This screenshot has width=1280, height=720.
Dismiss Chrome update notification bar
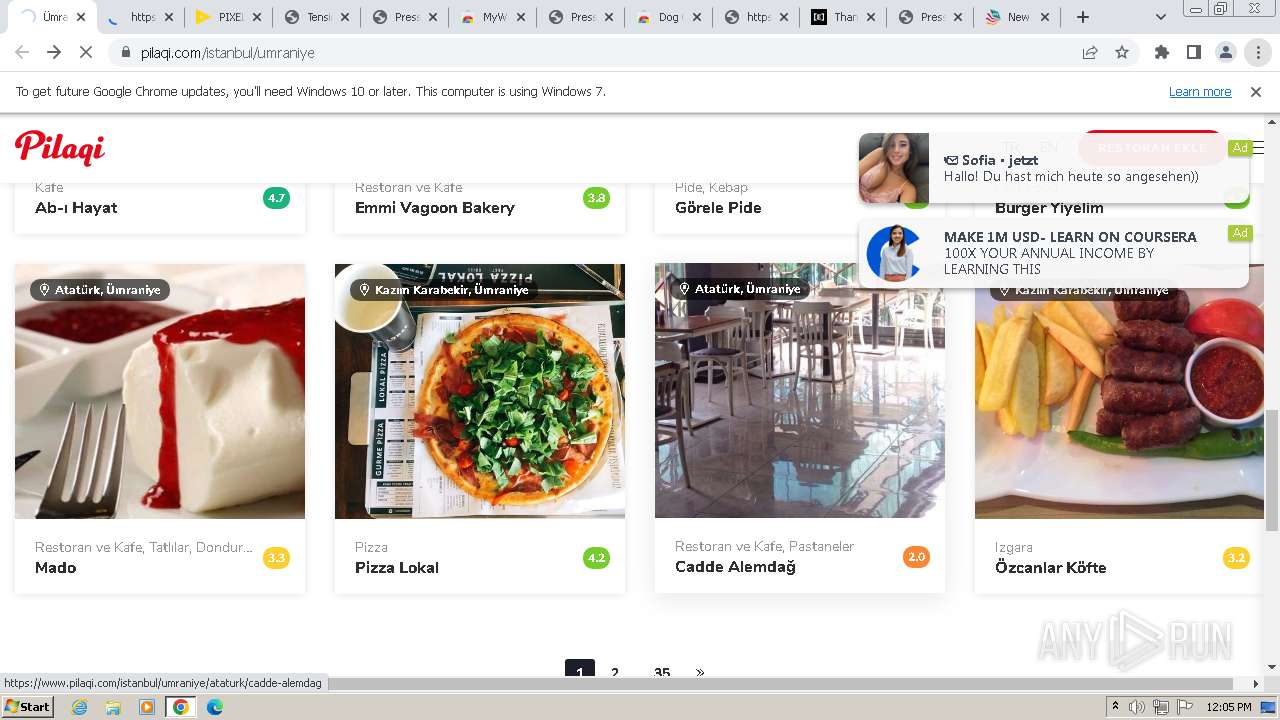point(1256,91)
